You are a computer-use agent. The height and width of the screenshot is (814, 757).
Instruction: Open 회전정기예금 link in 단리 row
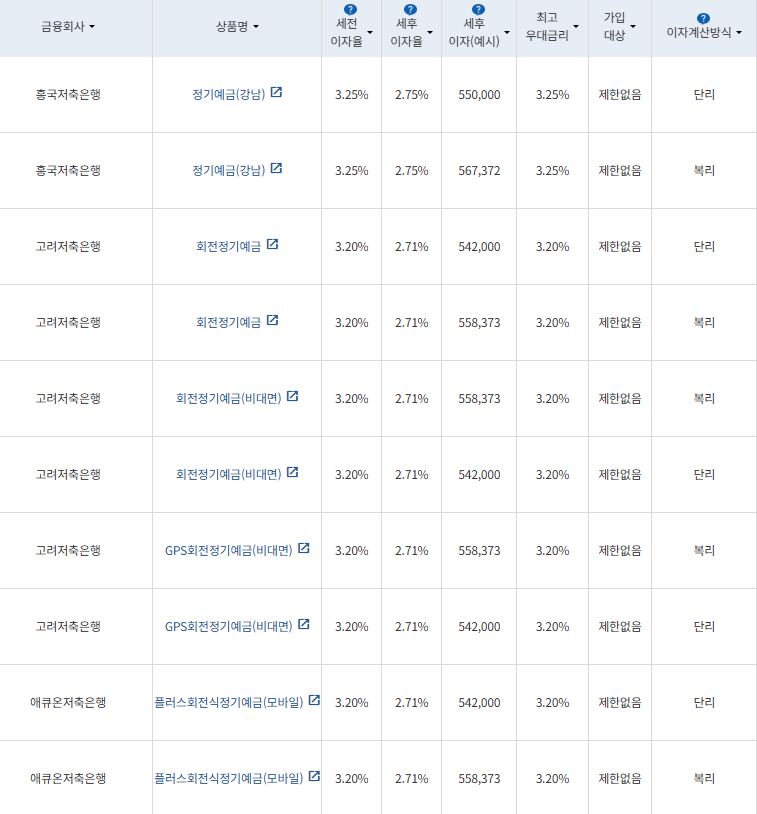228,247
